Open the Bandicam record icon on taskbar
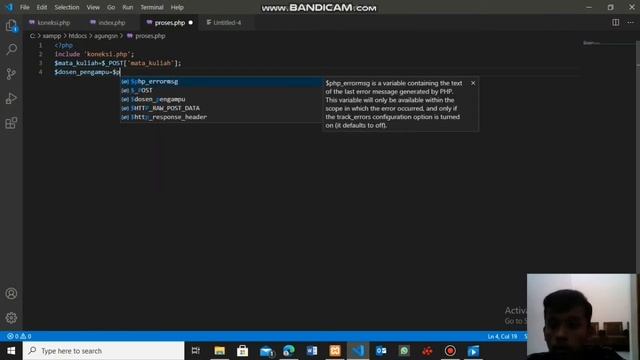 (x=450, y=351)
